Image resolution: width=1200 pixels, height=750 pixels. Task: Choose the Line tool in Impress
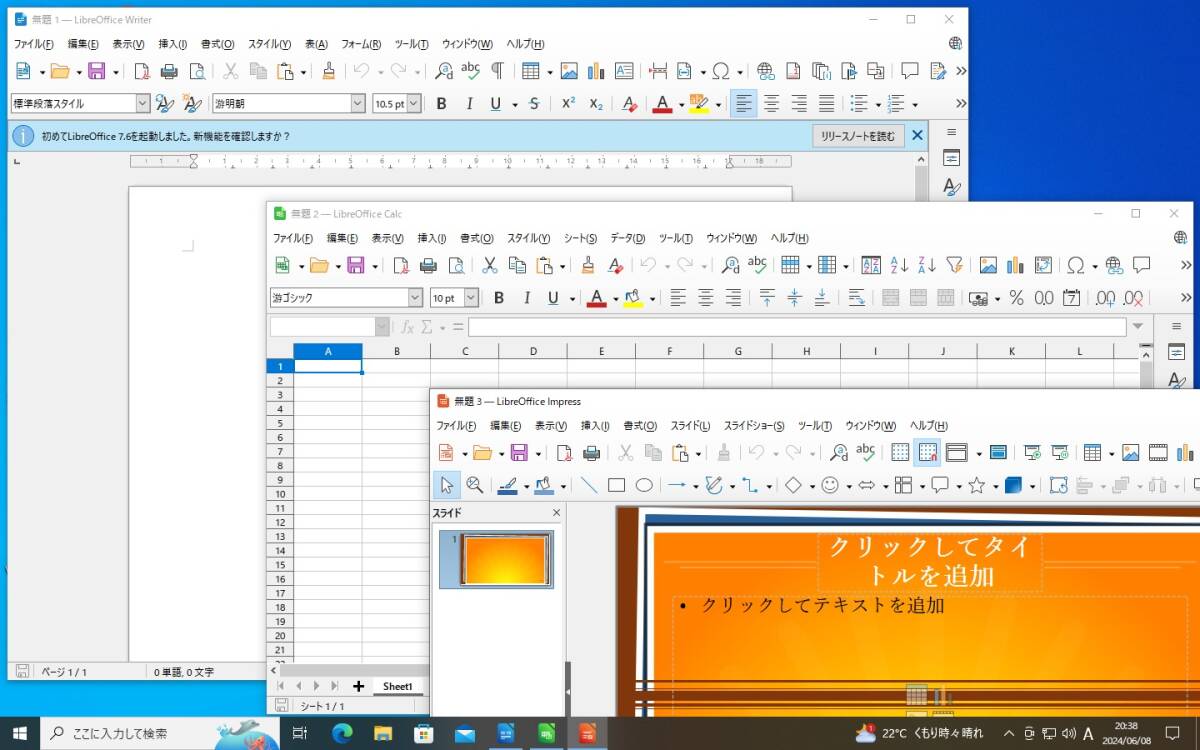click(589, 485)
